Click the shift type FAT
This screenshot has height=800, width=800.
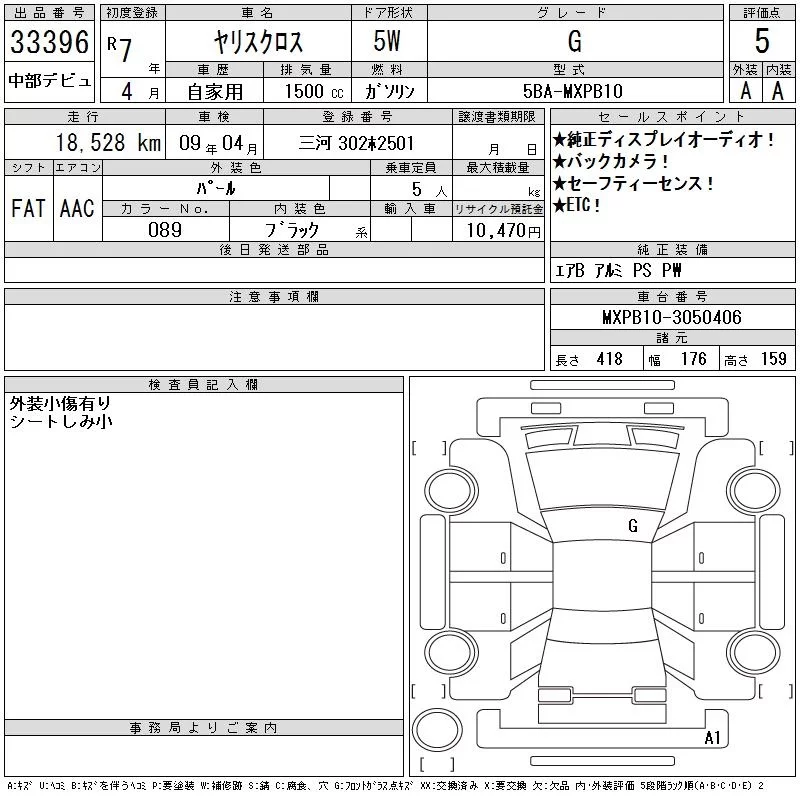[x=28, y=208]
